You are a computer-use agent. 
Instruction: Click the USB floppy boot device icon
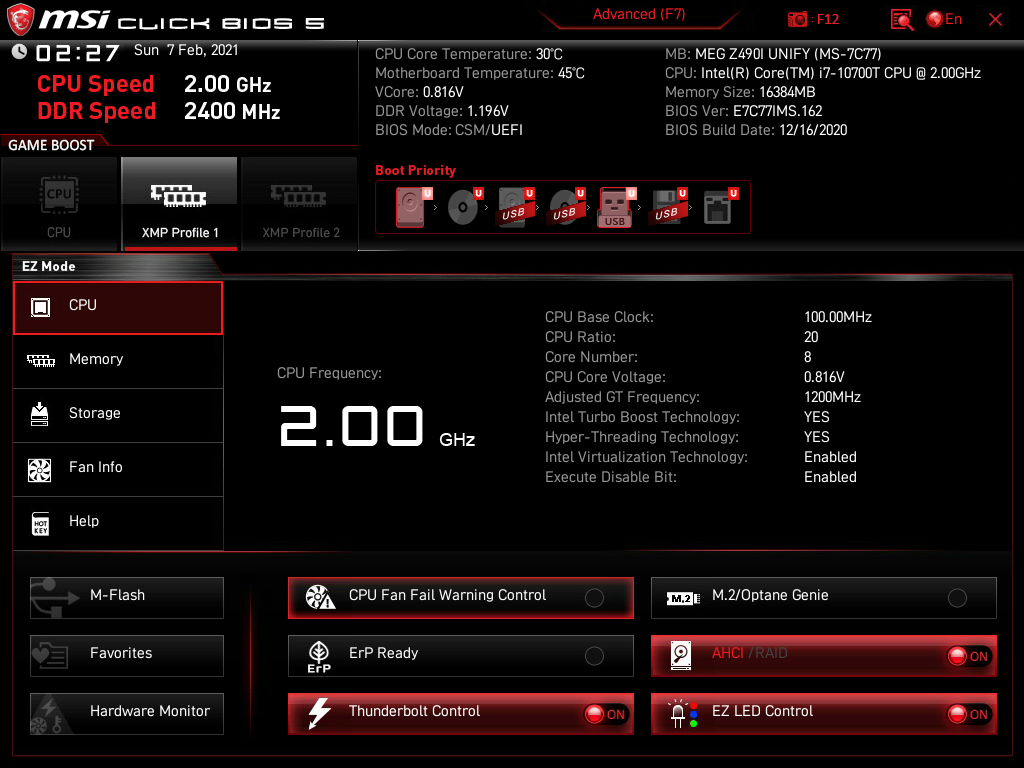(x=666, y=208)
